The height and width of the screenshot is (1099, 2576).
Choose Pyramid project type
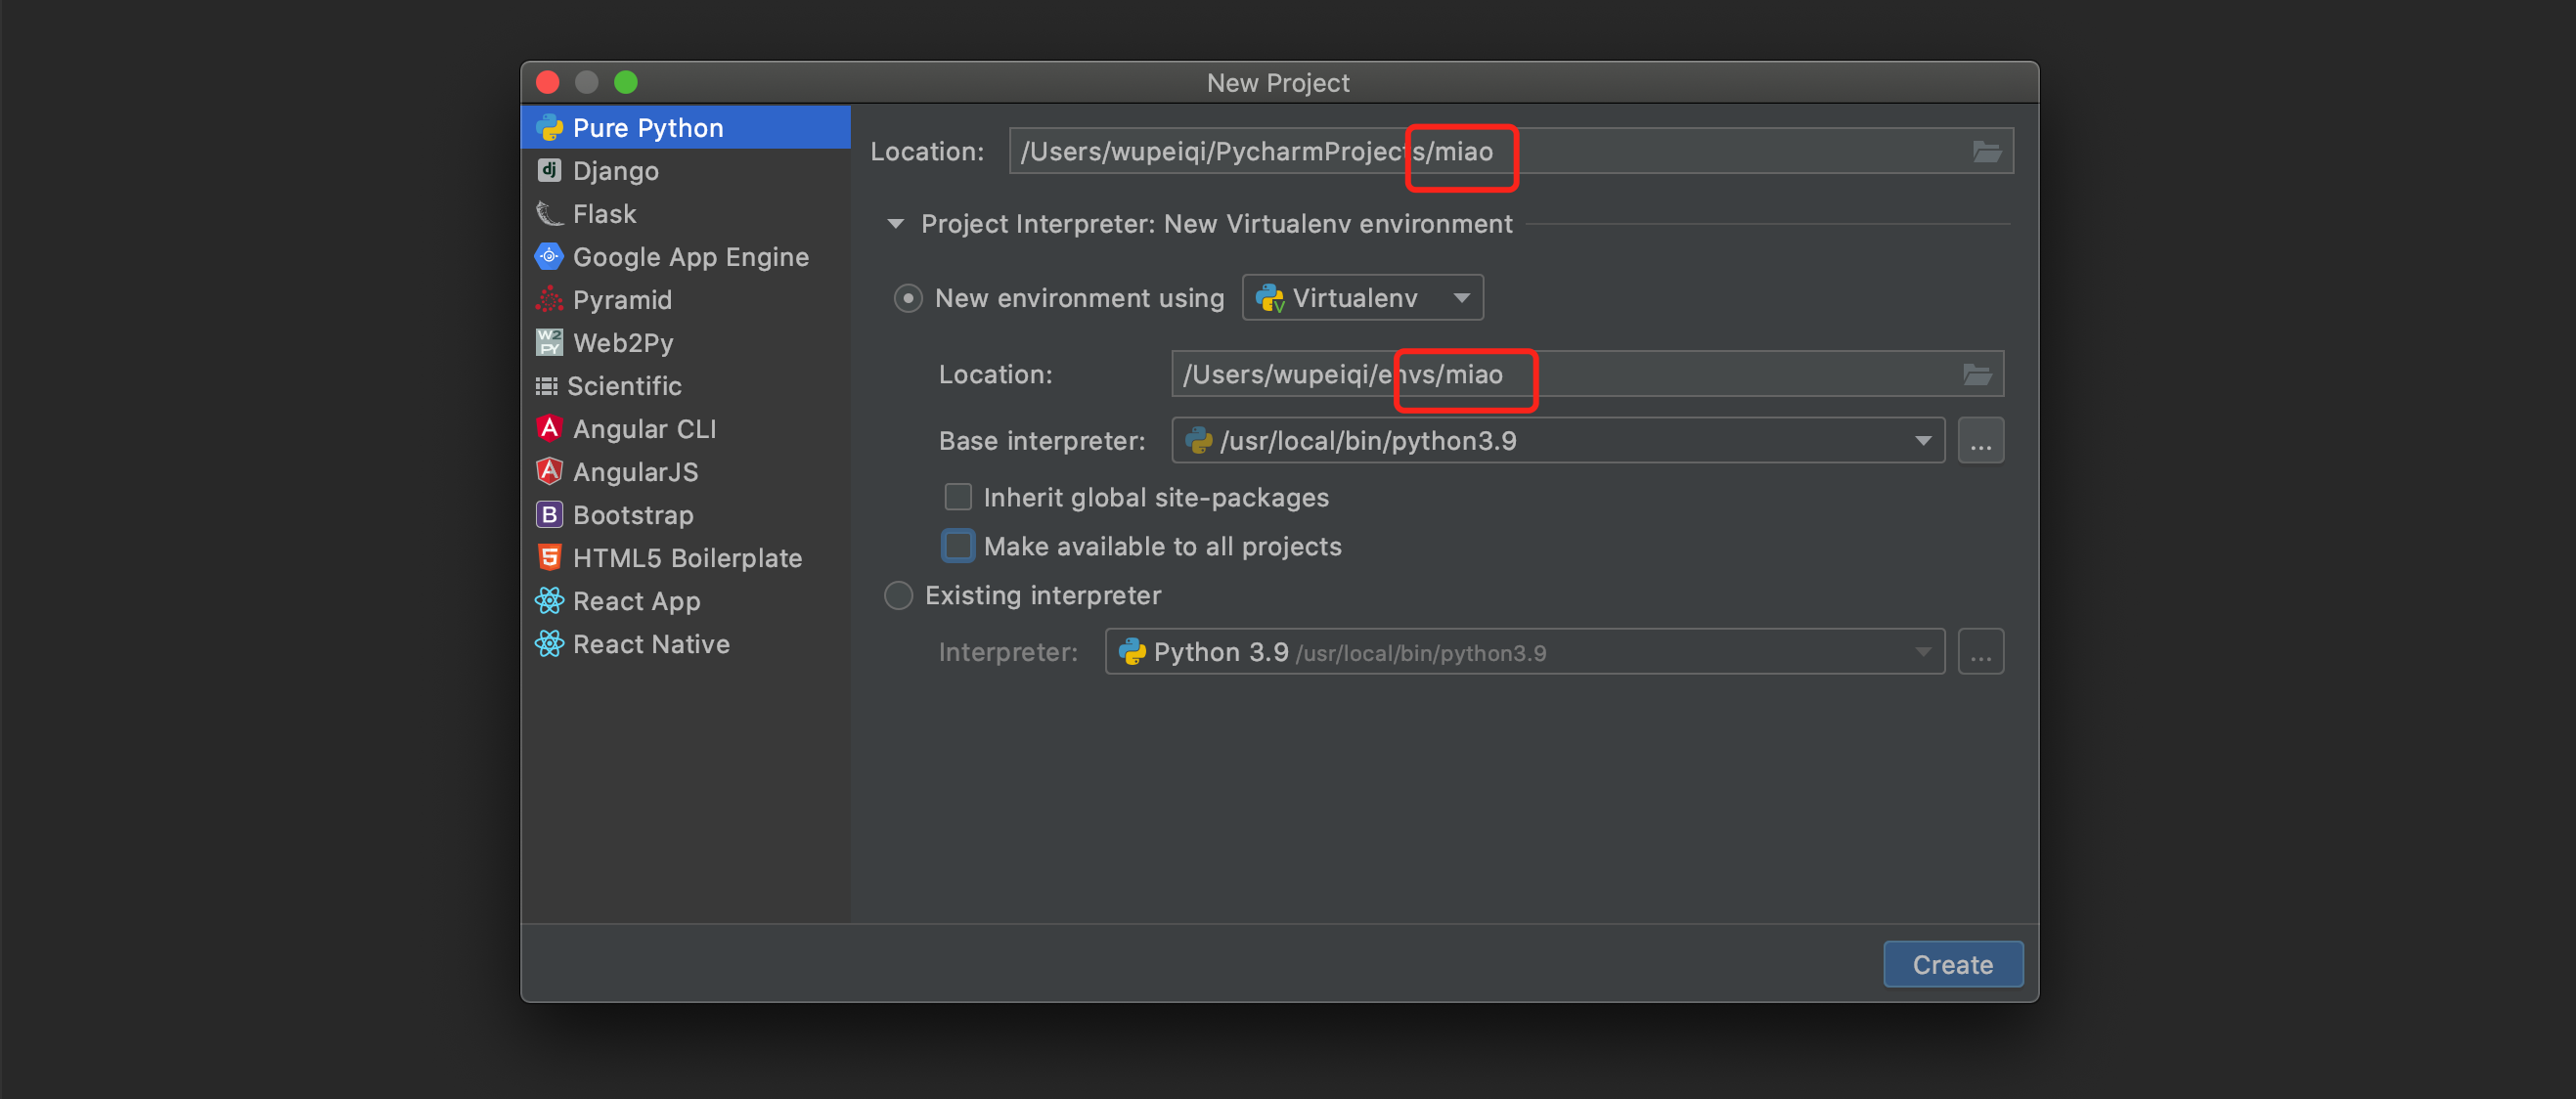621,299
